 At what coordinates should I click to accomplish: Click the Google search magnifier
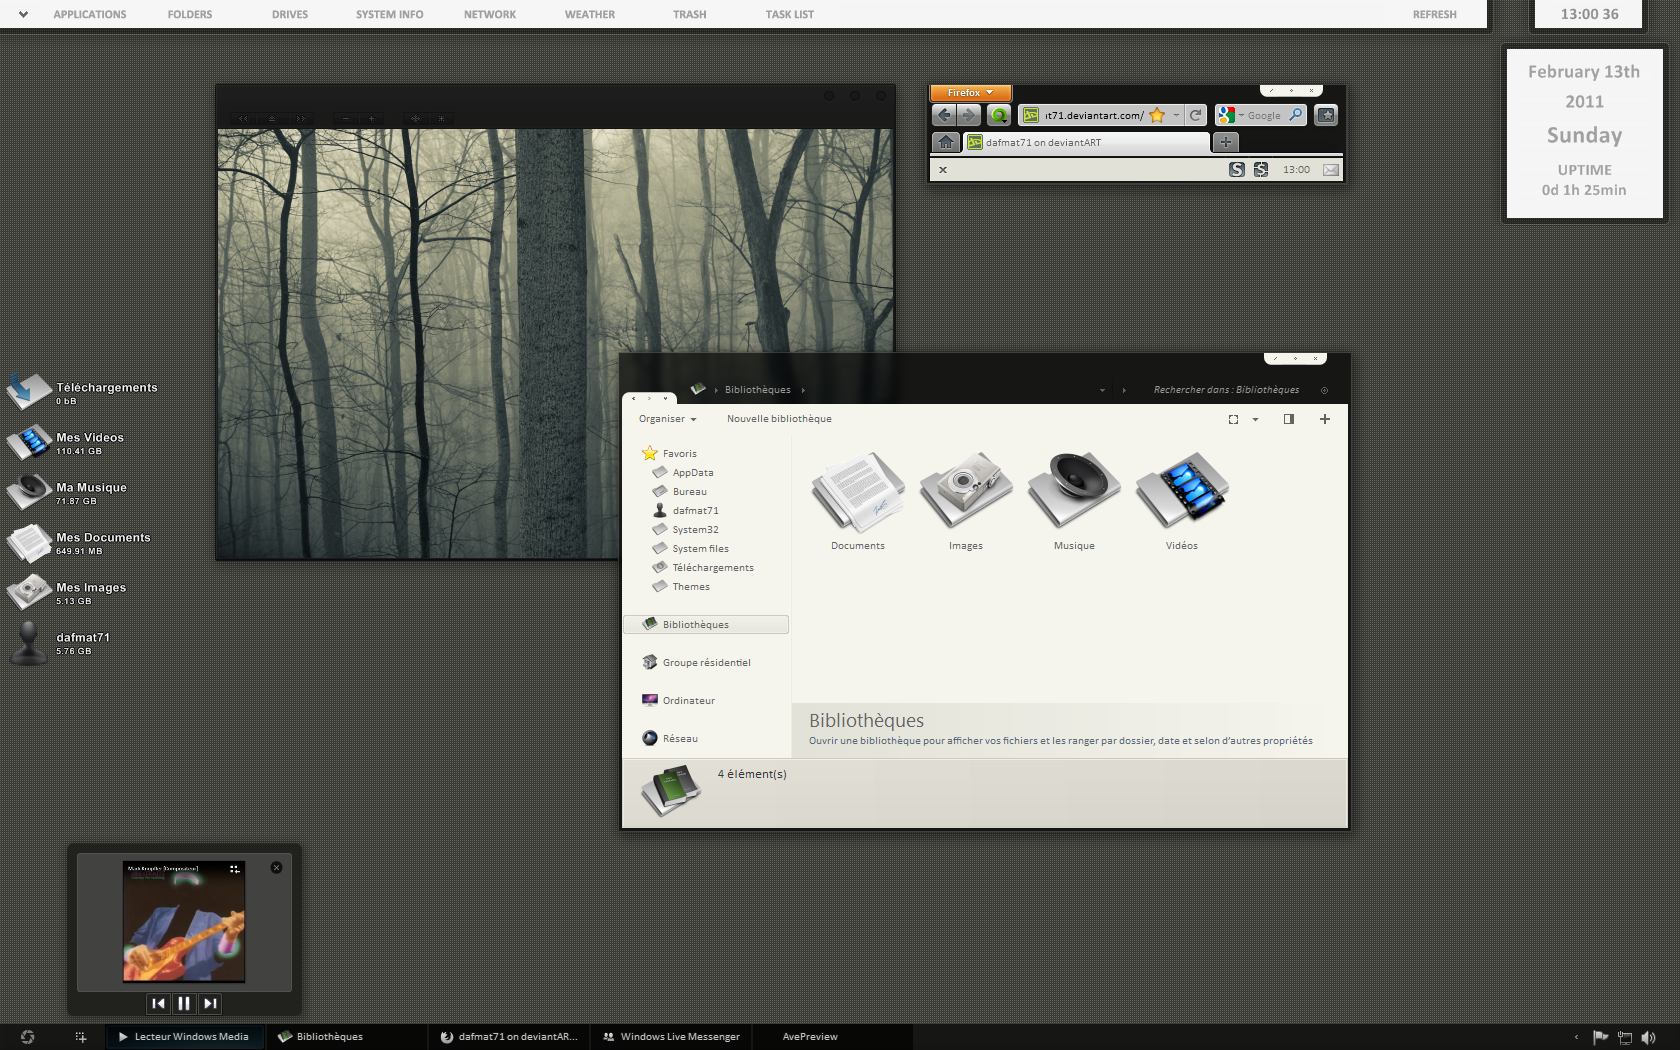1295,115
